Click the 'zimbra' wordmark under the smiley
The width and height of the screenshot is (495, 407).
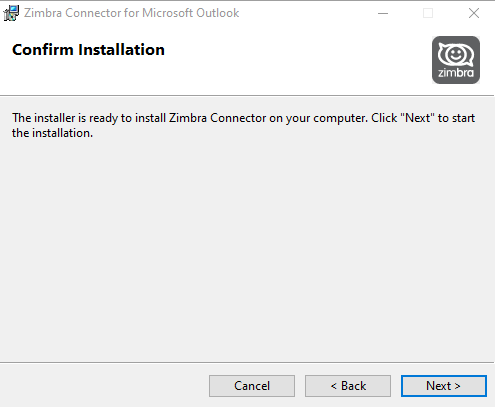456,73
